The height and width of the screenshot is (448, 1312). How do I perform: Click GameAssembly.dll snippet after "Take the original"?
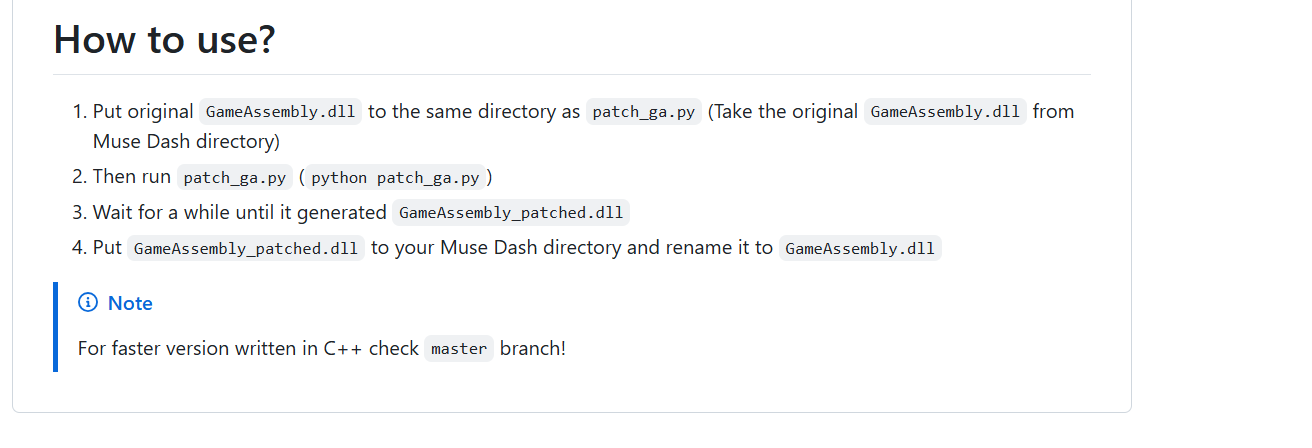[945, 112]
